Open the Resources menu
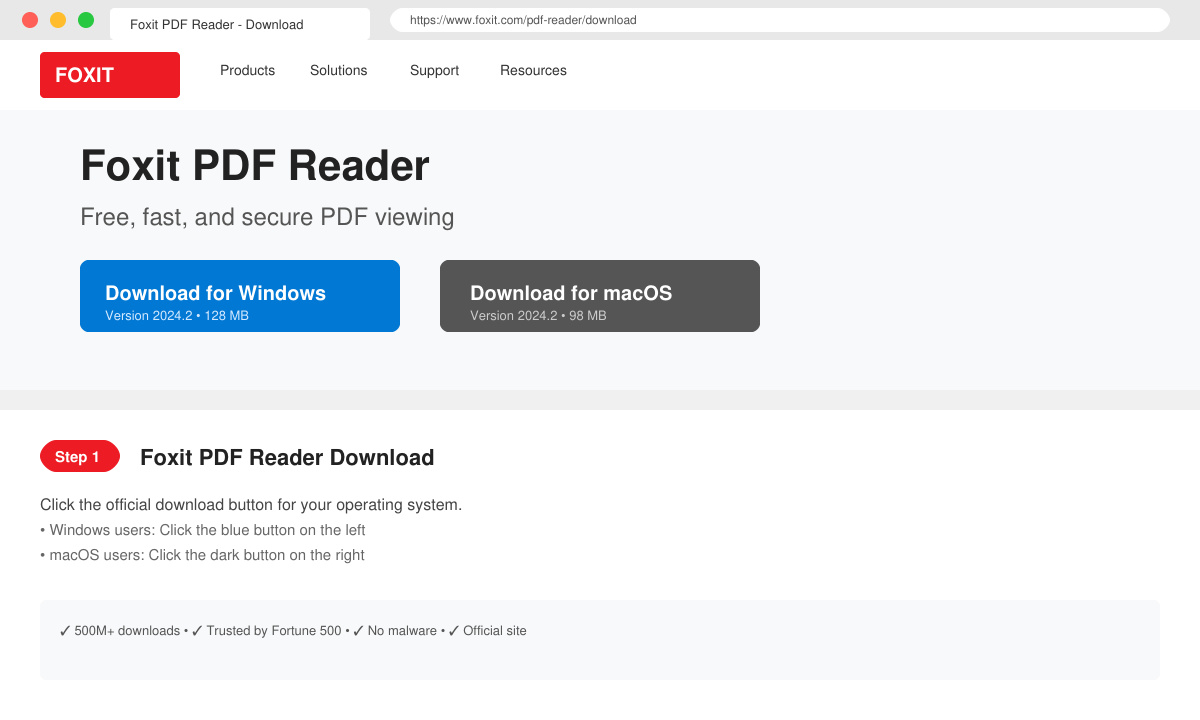 [x=533, y=71]
